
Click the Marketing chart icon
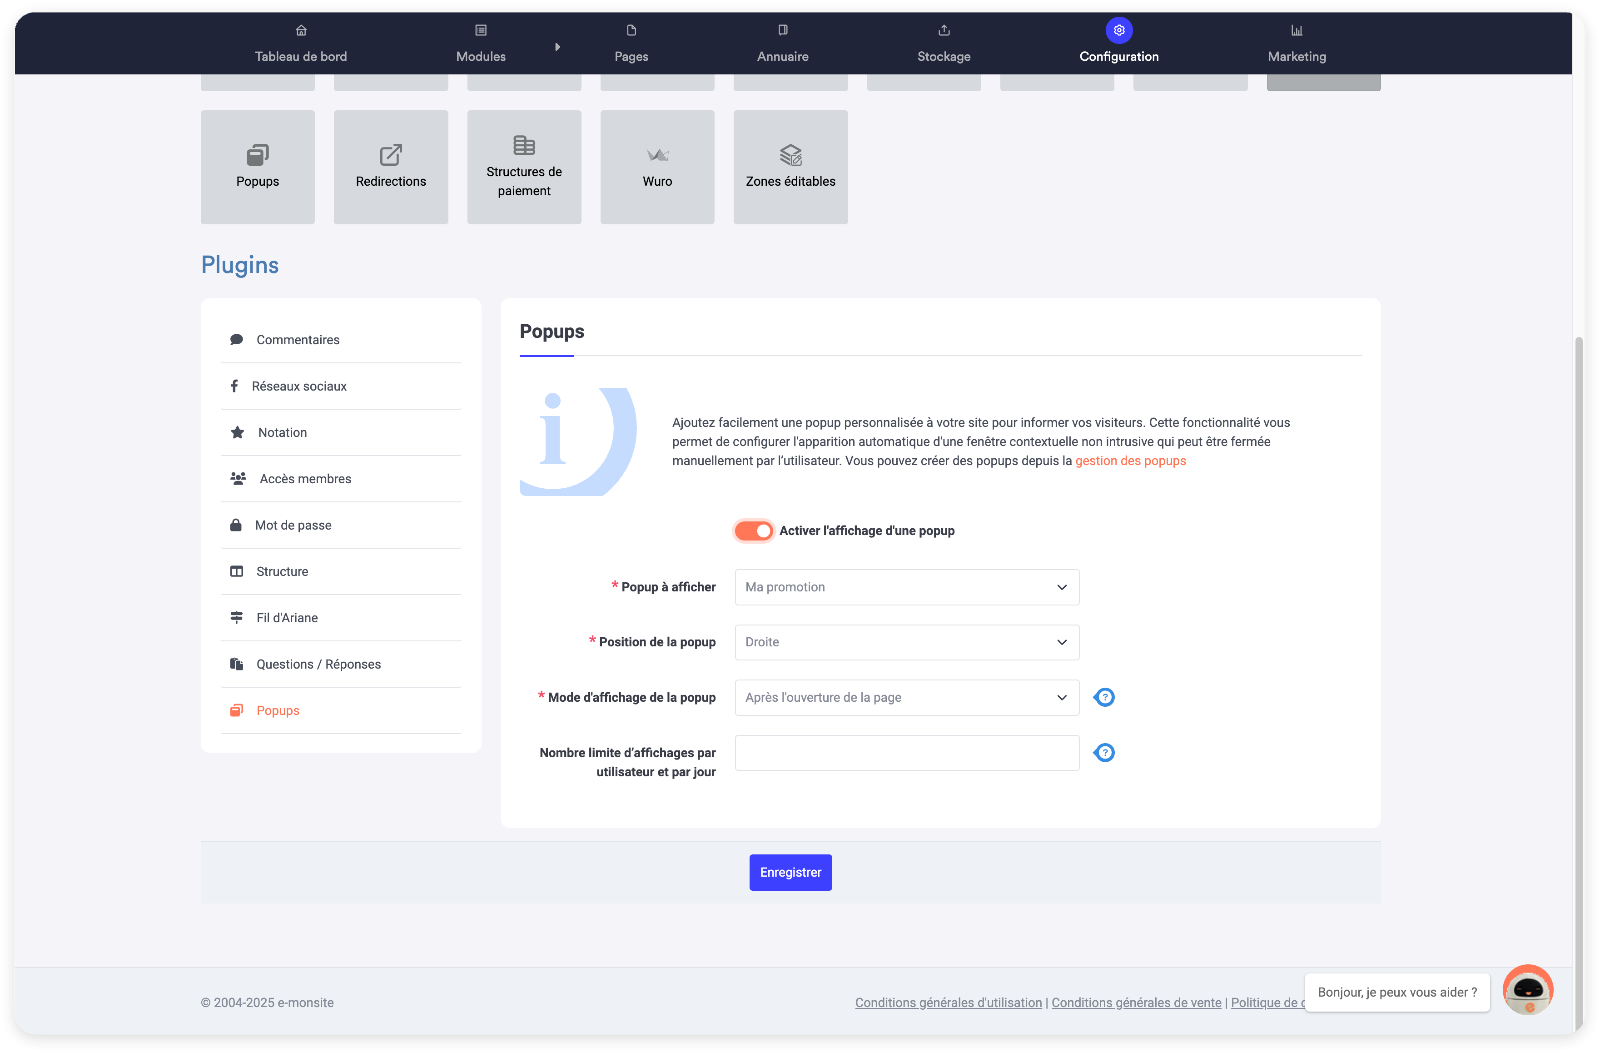(x=1297, y=30)
